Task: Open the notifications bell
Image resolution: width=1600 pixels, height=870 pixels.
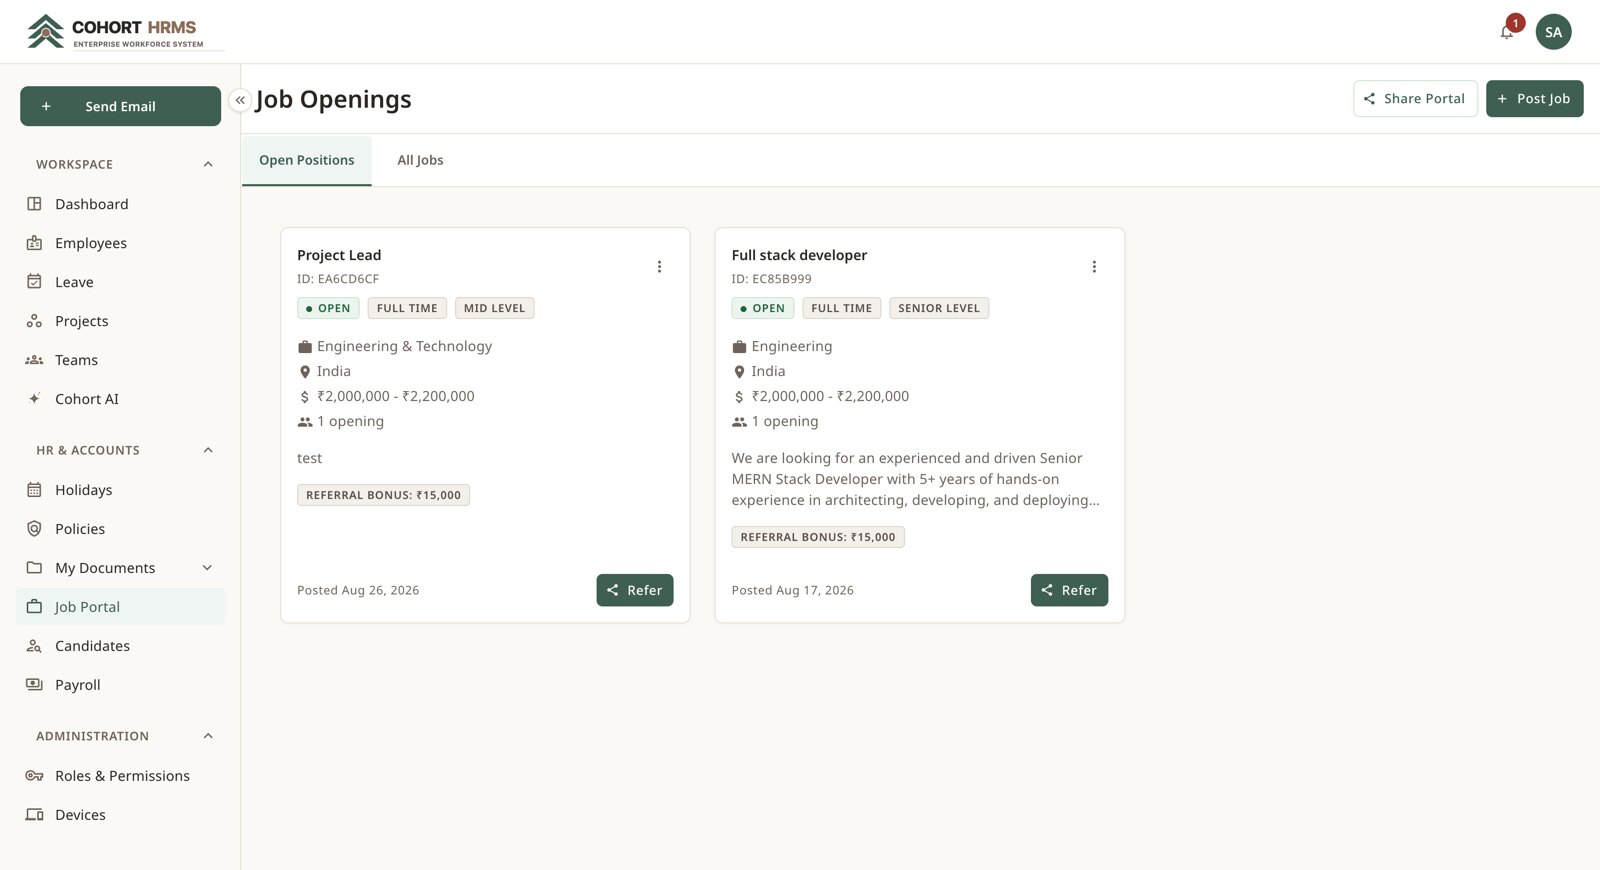Action: click(1507, 32)
